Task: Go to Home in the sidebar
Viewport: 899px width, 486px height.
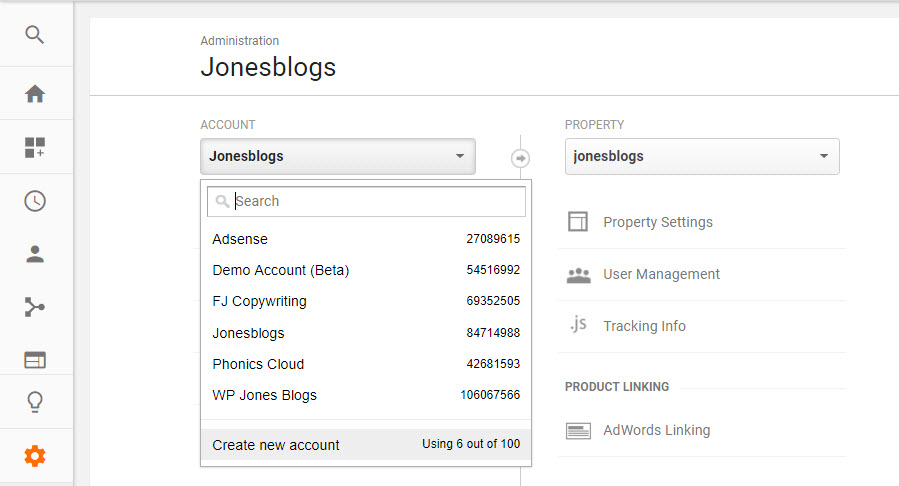Action: (x=35, y=93)
